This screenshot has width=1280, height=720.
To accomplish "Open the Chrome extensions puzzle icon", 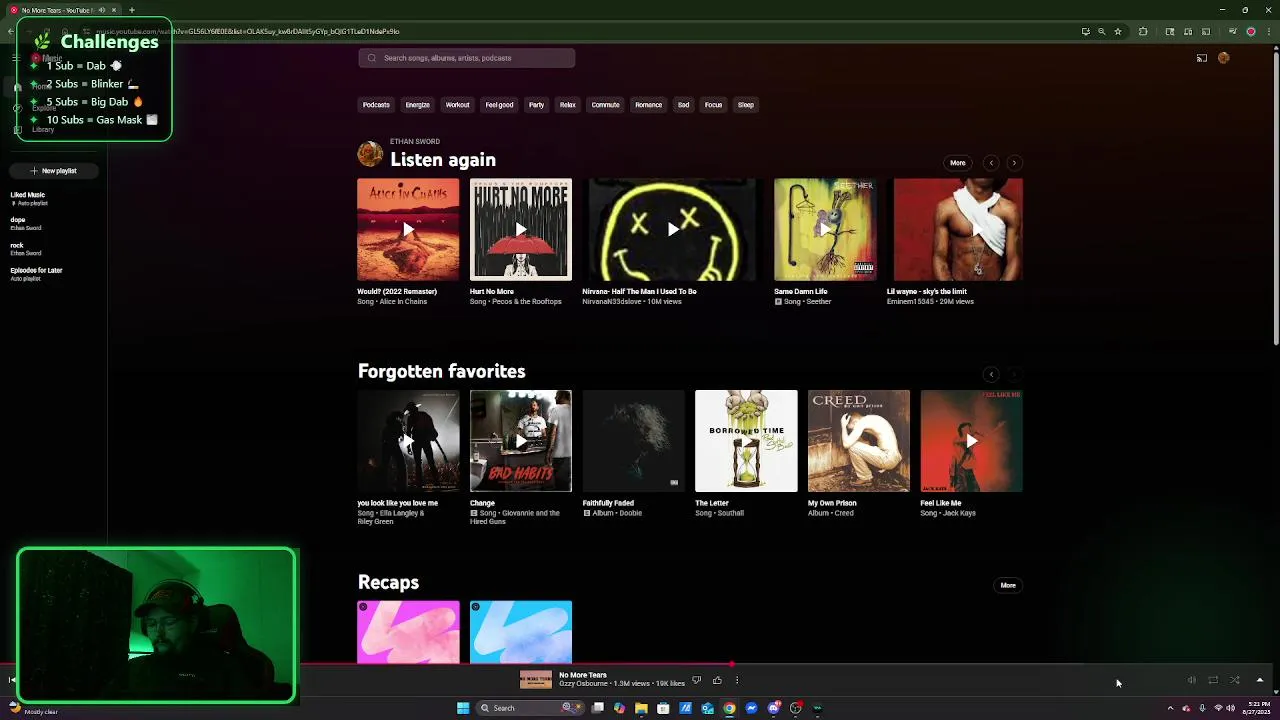I will tap(1143, 31).
